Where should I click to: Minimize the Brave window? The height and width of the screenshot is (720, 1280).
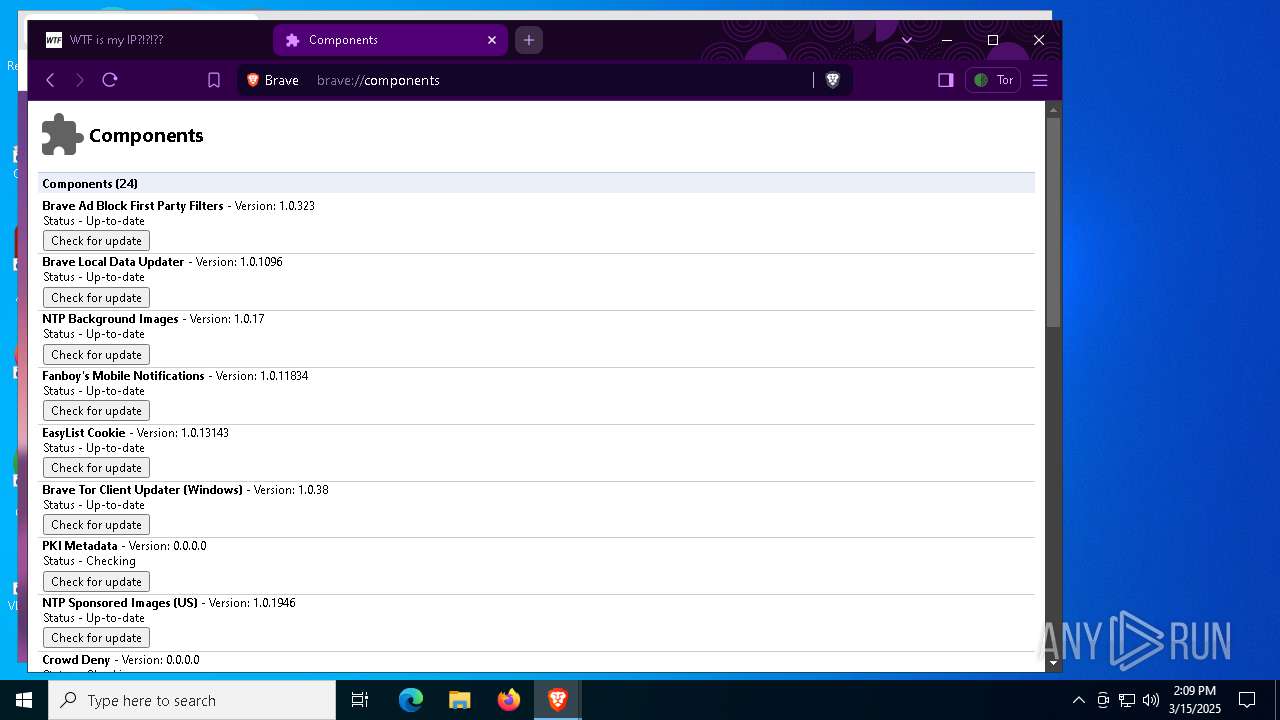(947, 40)
